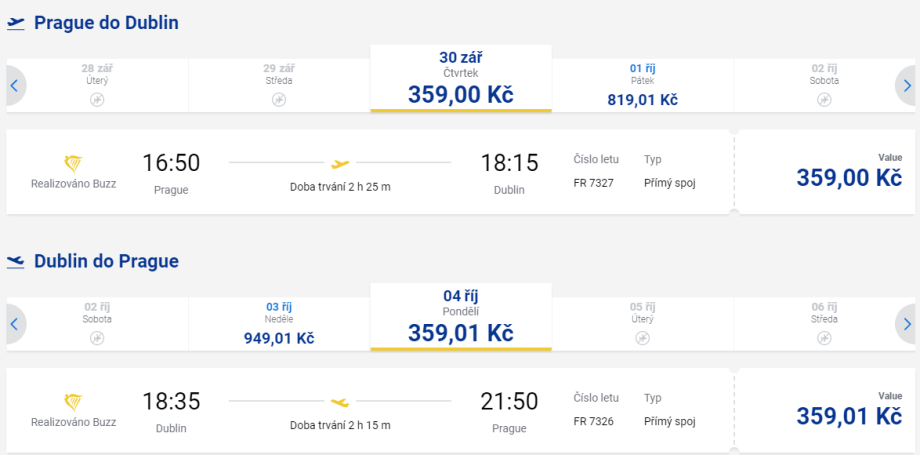Switch to the 03 říj Neděle 949,01 Kč tab
920x455 pixels.
(x=279, y=324)
